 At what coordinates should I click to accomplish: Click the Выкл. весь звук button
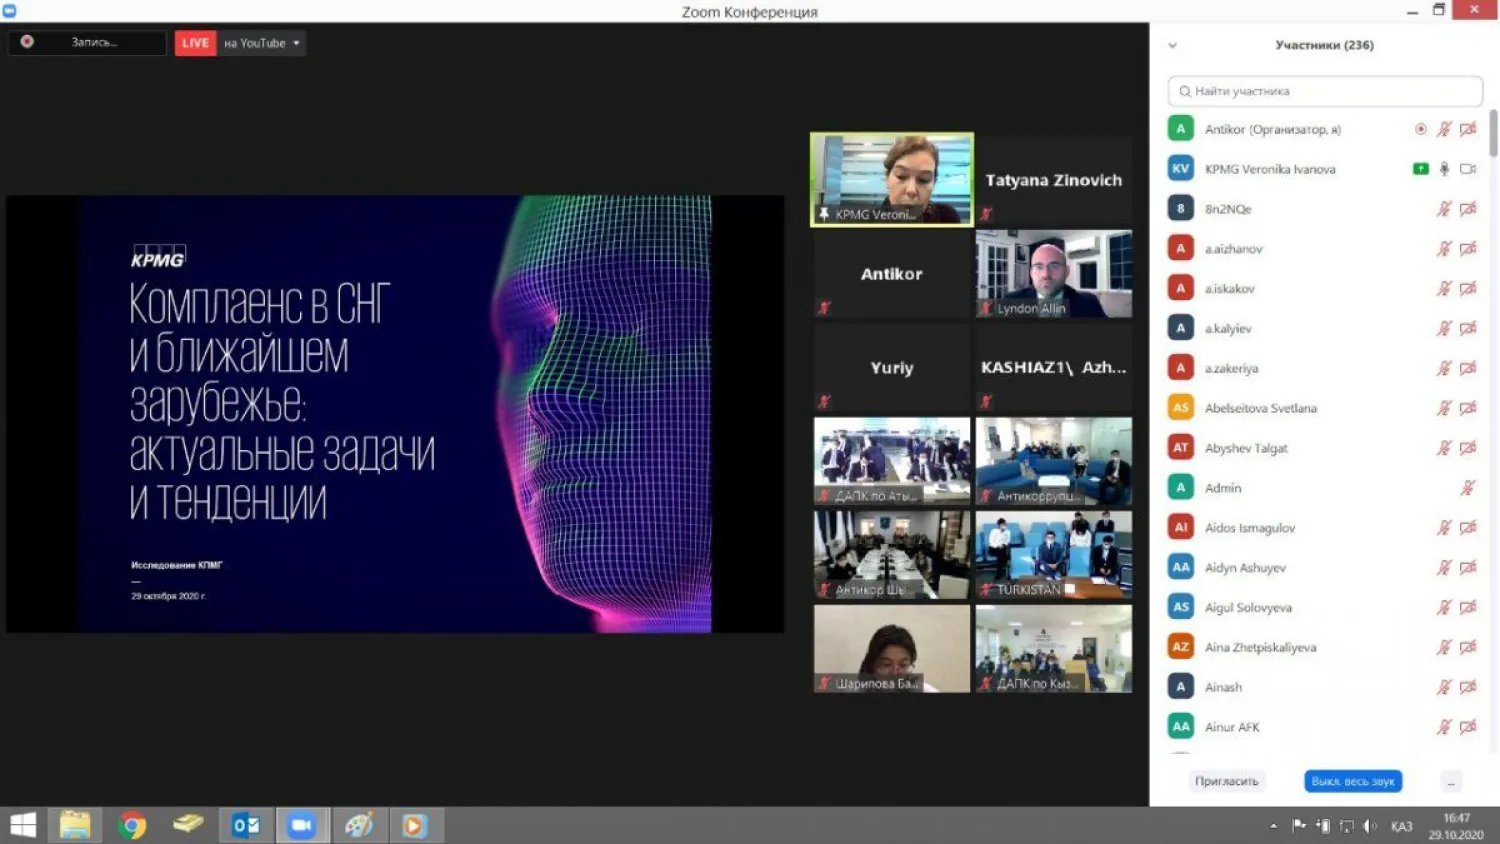click(1353, 781)
